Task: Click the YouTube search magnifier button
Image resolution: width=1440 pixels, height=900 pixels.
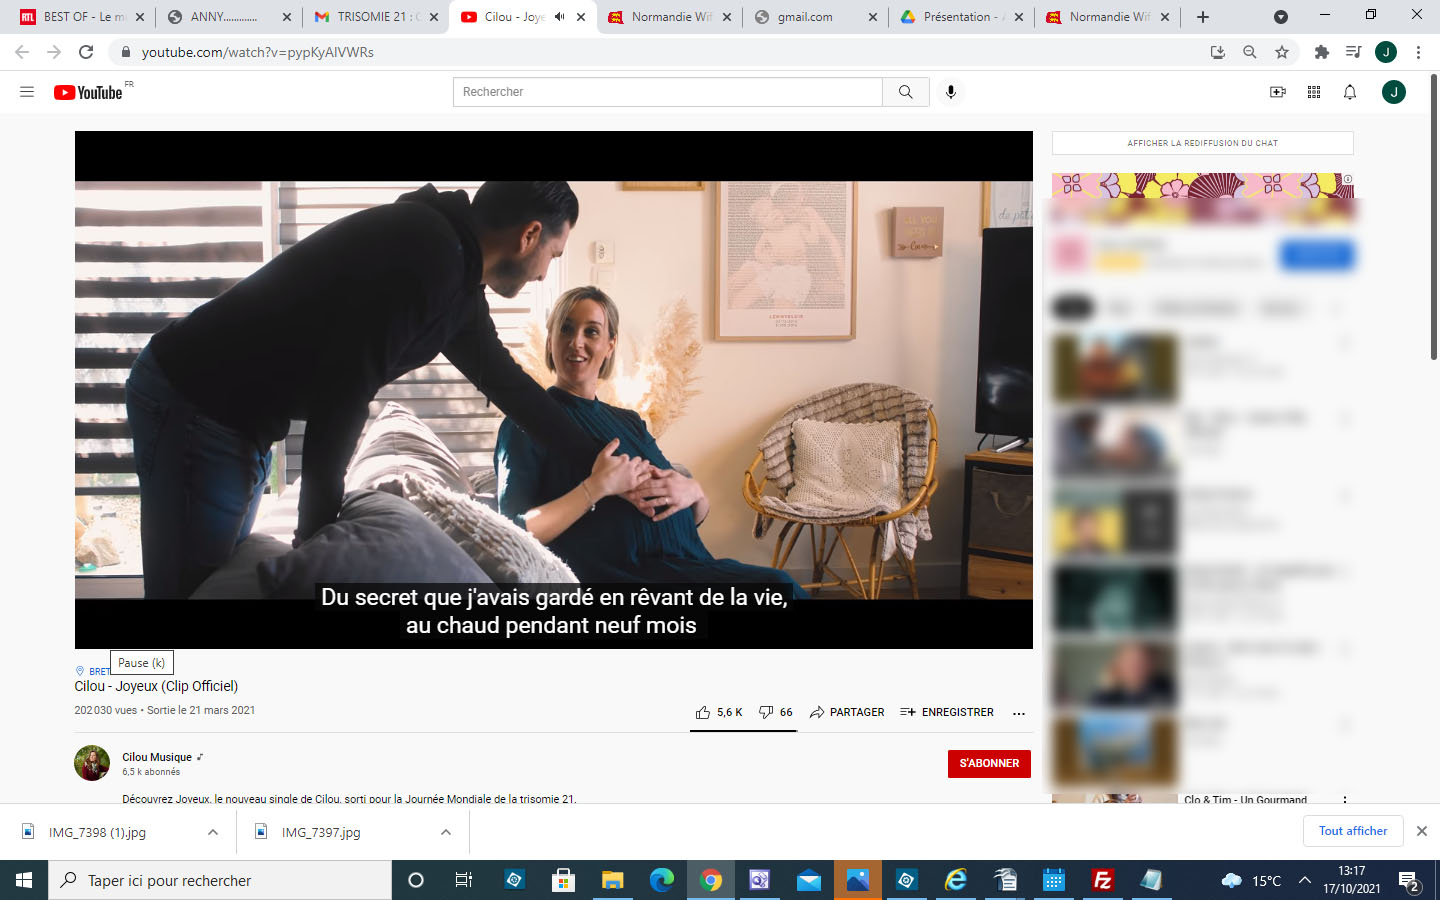Action: point(906,92)
